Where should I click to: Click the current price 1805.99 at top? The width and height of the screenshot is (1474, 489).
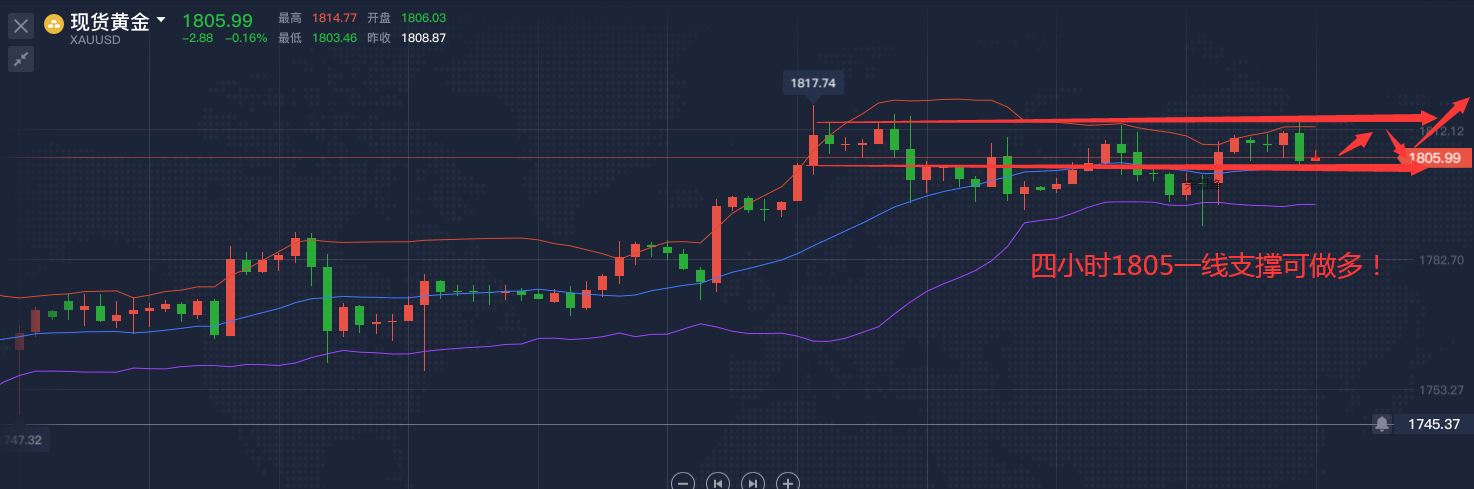(217, 19)
